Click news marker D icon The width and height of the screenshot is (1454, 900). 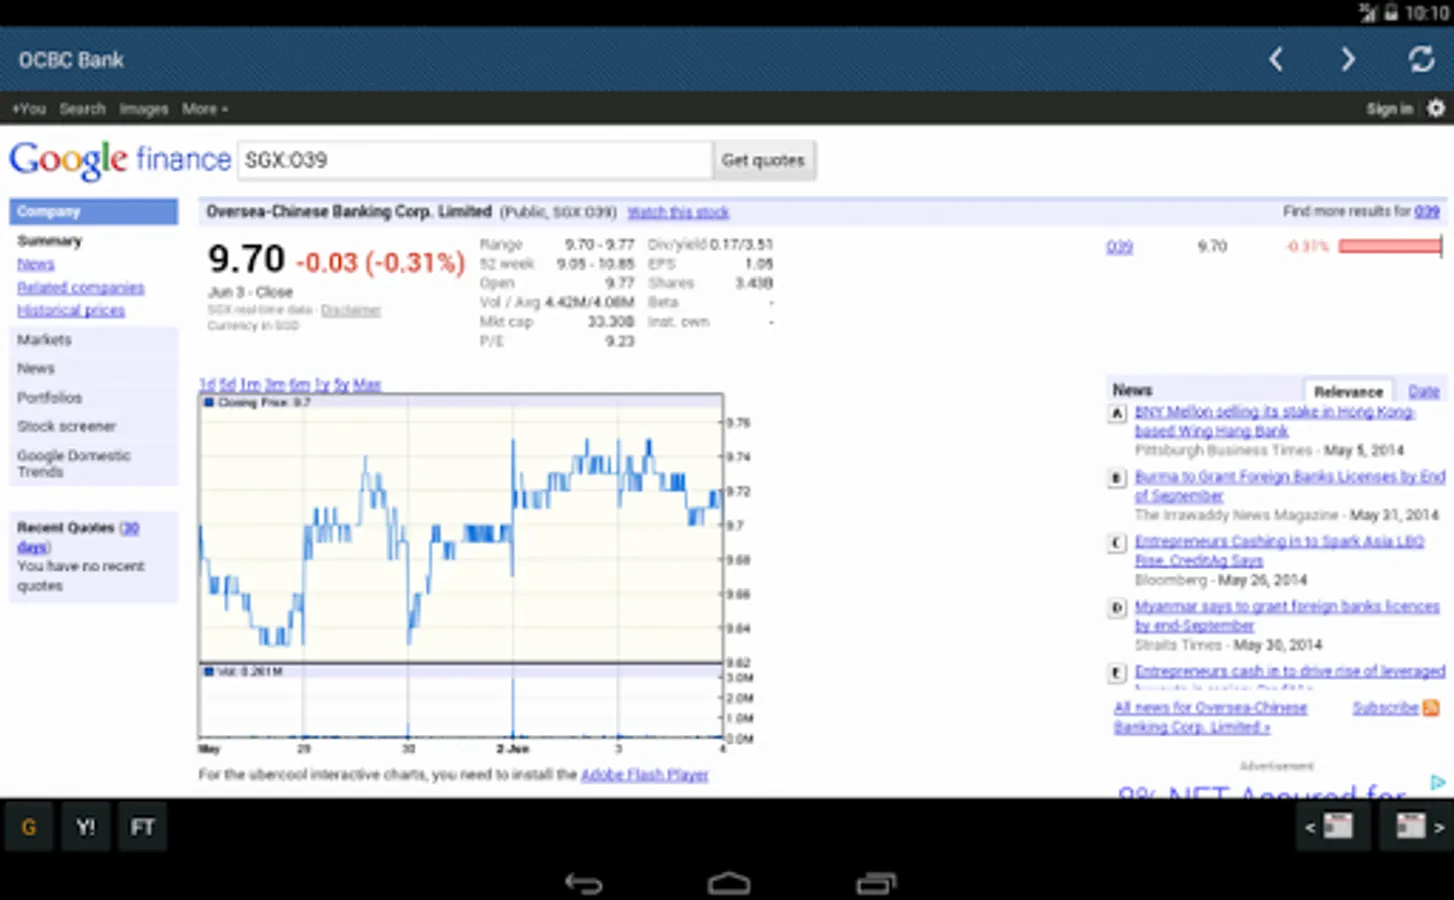(1118, 608)
